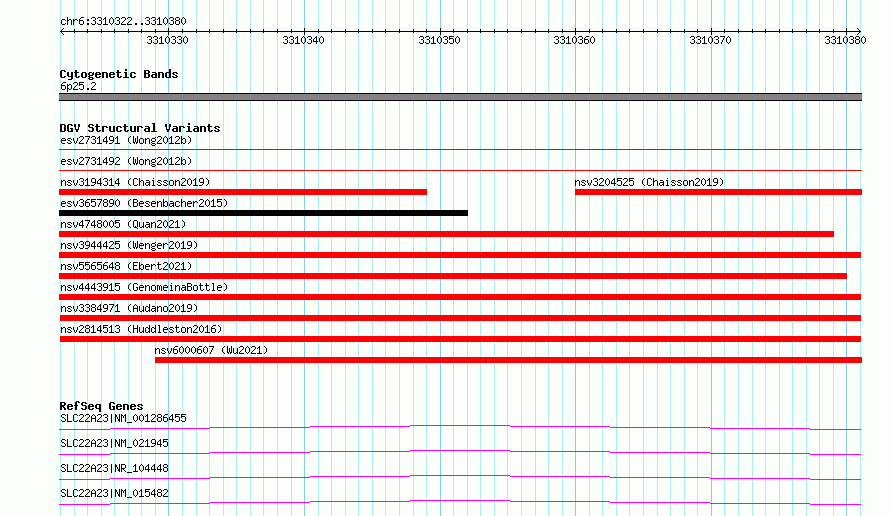Click the 3310340 ruler position
This screenshot has width=890, height=516.
pos(304,40)
